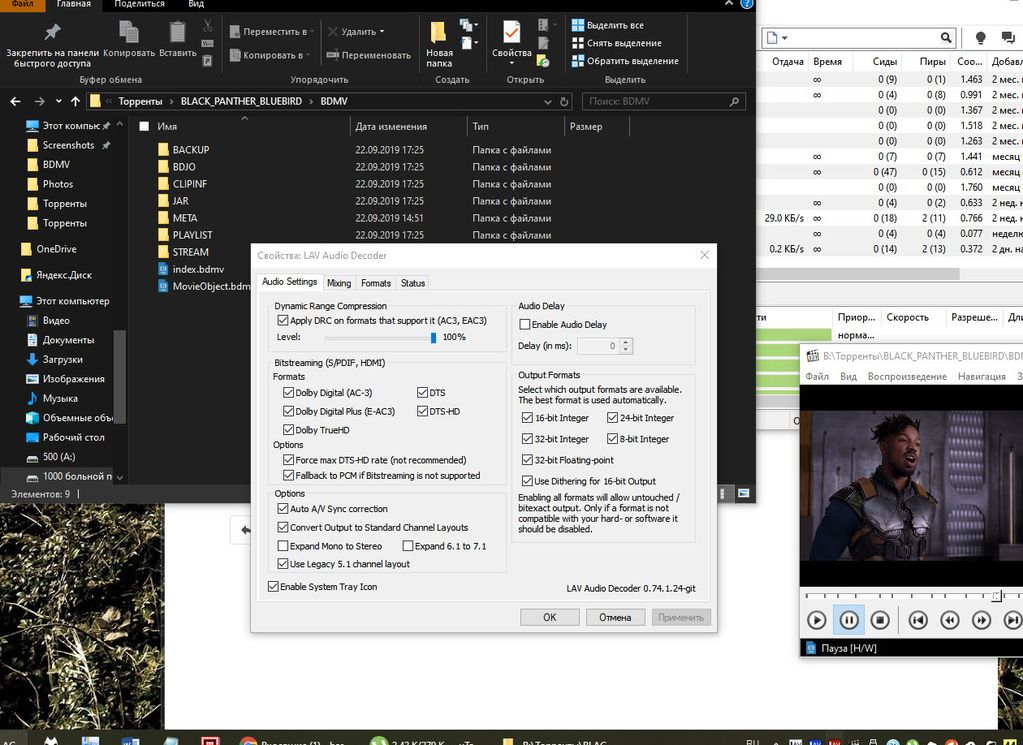Click the Properties icon in Explorer ribbon
Image resolution: width=1023 pixels, height=745 pixels.
pos(511,33)
